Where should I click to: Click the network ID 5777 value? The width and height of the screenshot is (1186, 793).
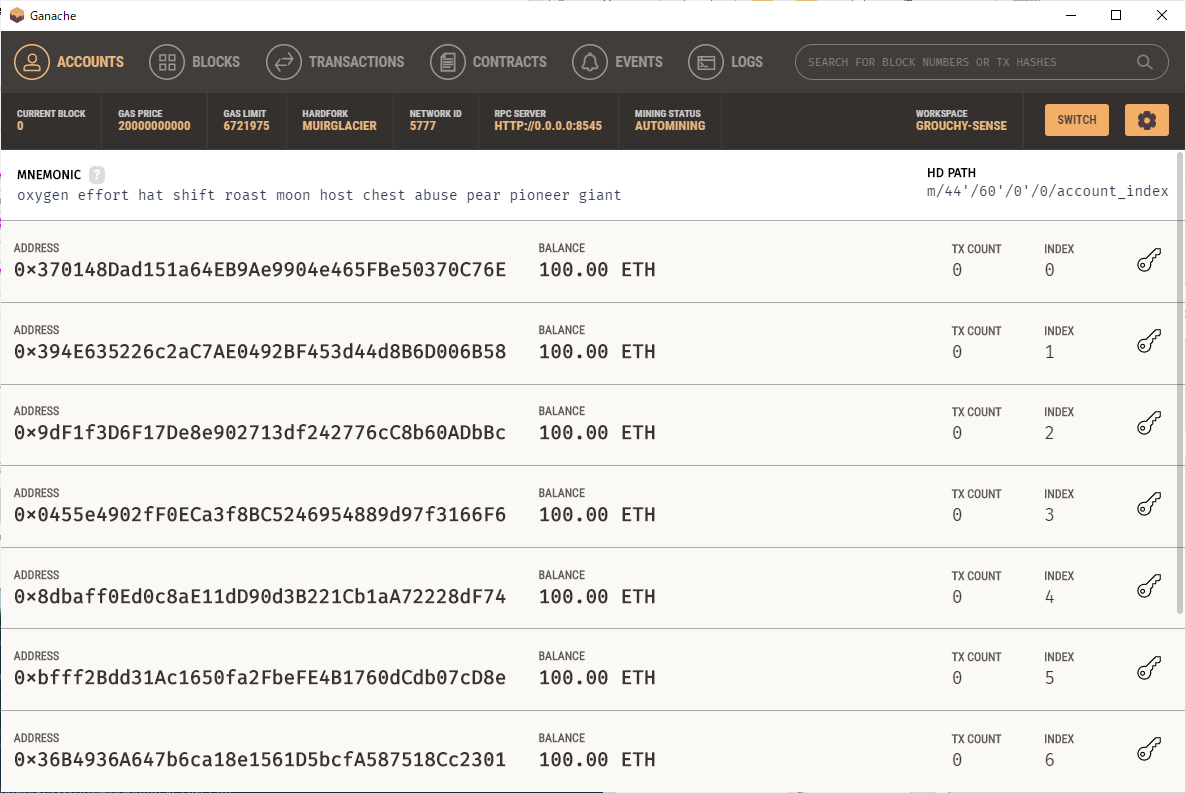coord(423,126)
